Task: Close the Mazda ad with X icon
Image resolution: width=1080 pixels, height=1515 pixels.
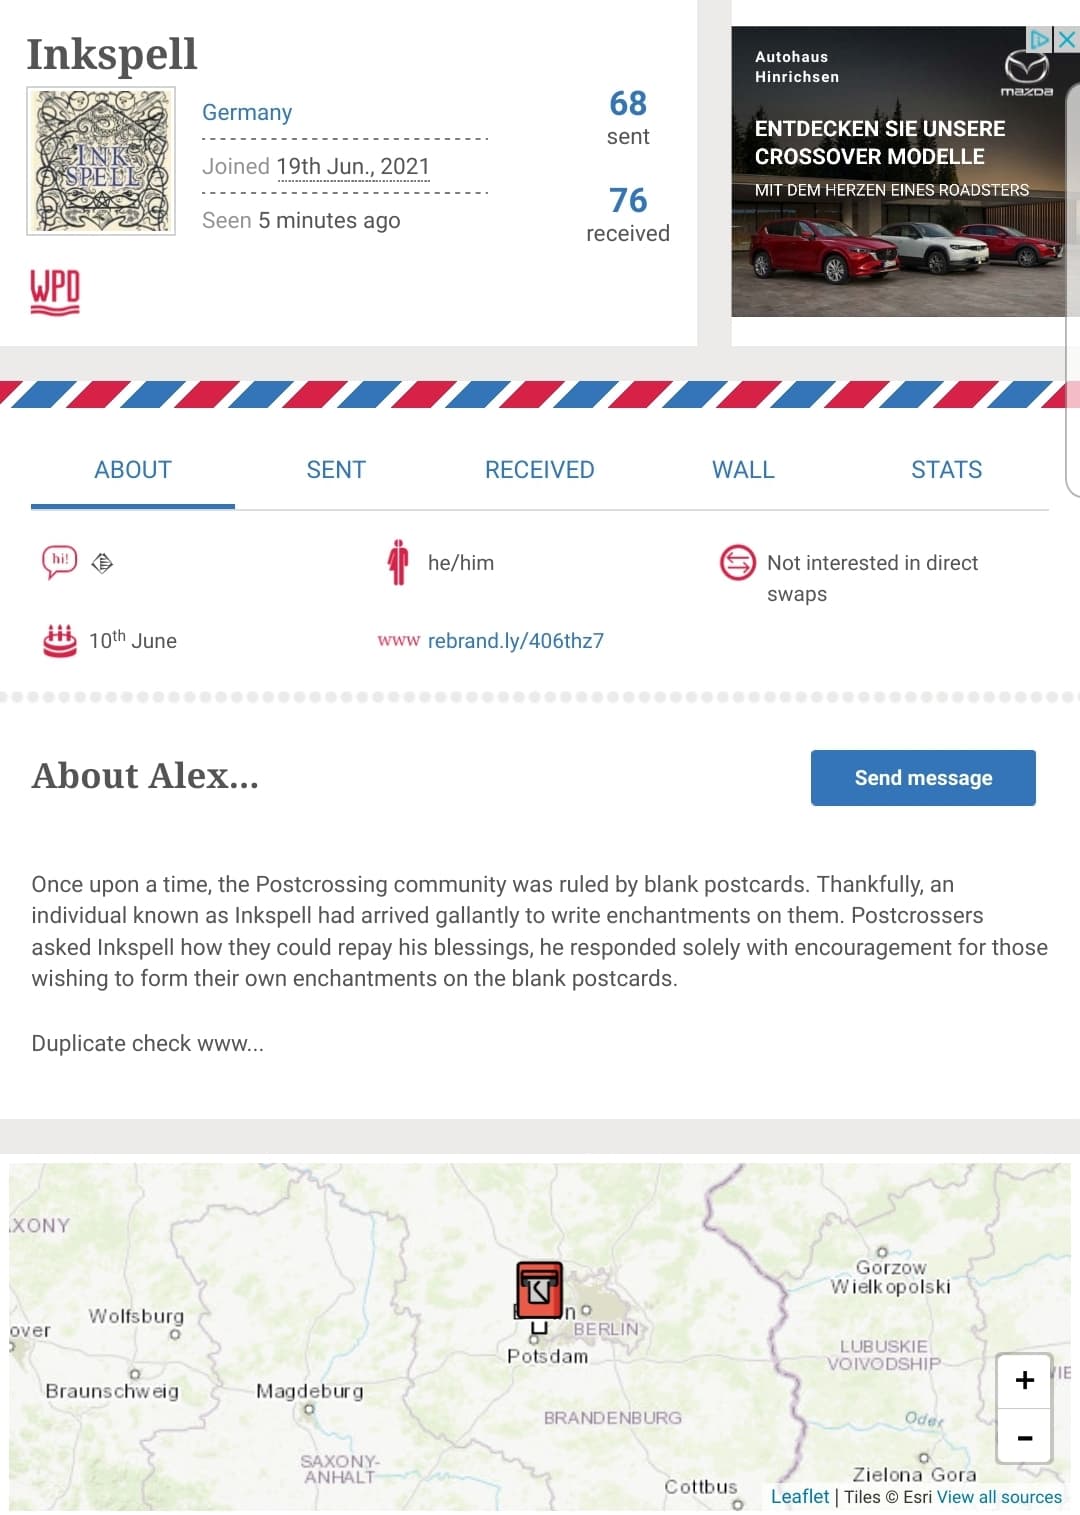Action: pos(1067,39)
